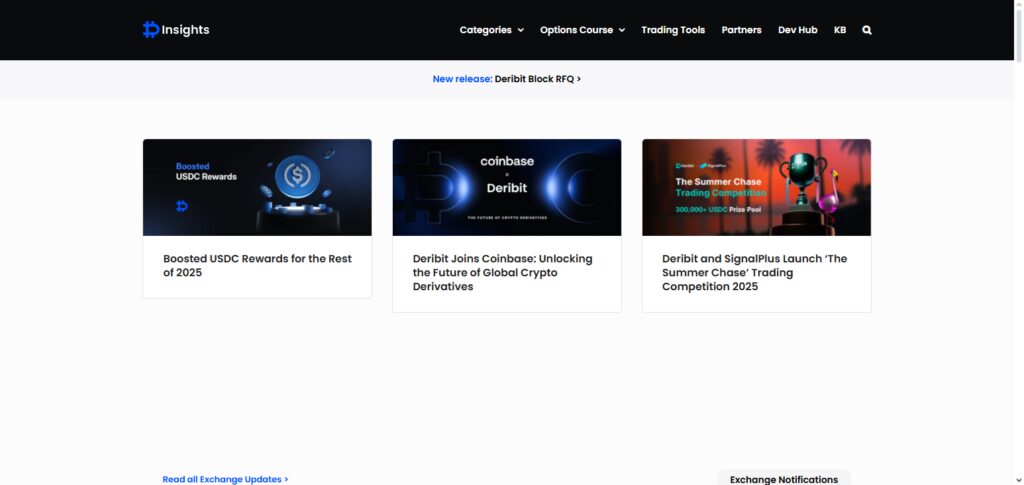Open the Dev Hub menu link
Screen dimensions: 1024x485
click(x=797, y=30)
